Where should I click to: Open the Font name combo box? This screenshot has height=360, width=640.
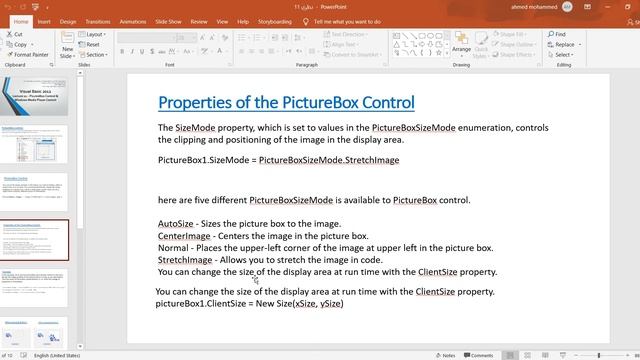[146, 38]
